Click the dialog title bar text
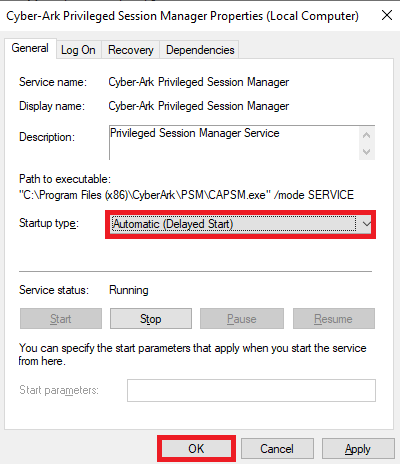The image size is (400, 464). pyautogui.click(x=182, y=16)
